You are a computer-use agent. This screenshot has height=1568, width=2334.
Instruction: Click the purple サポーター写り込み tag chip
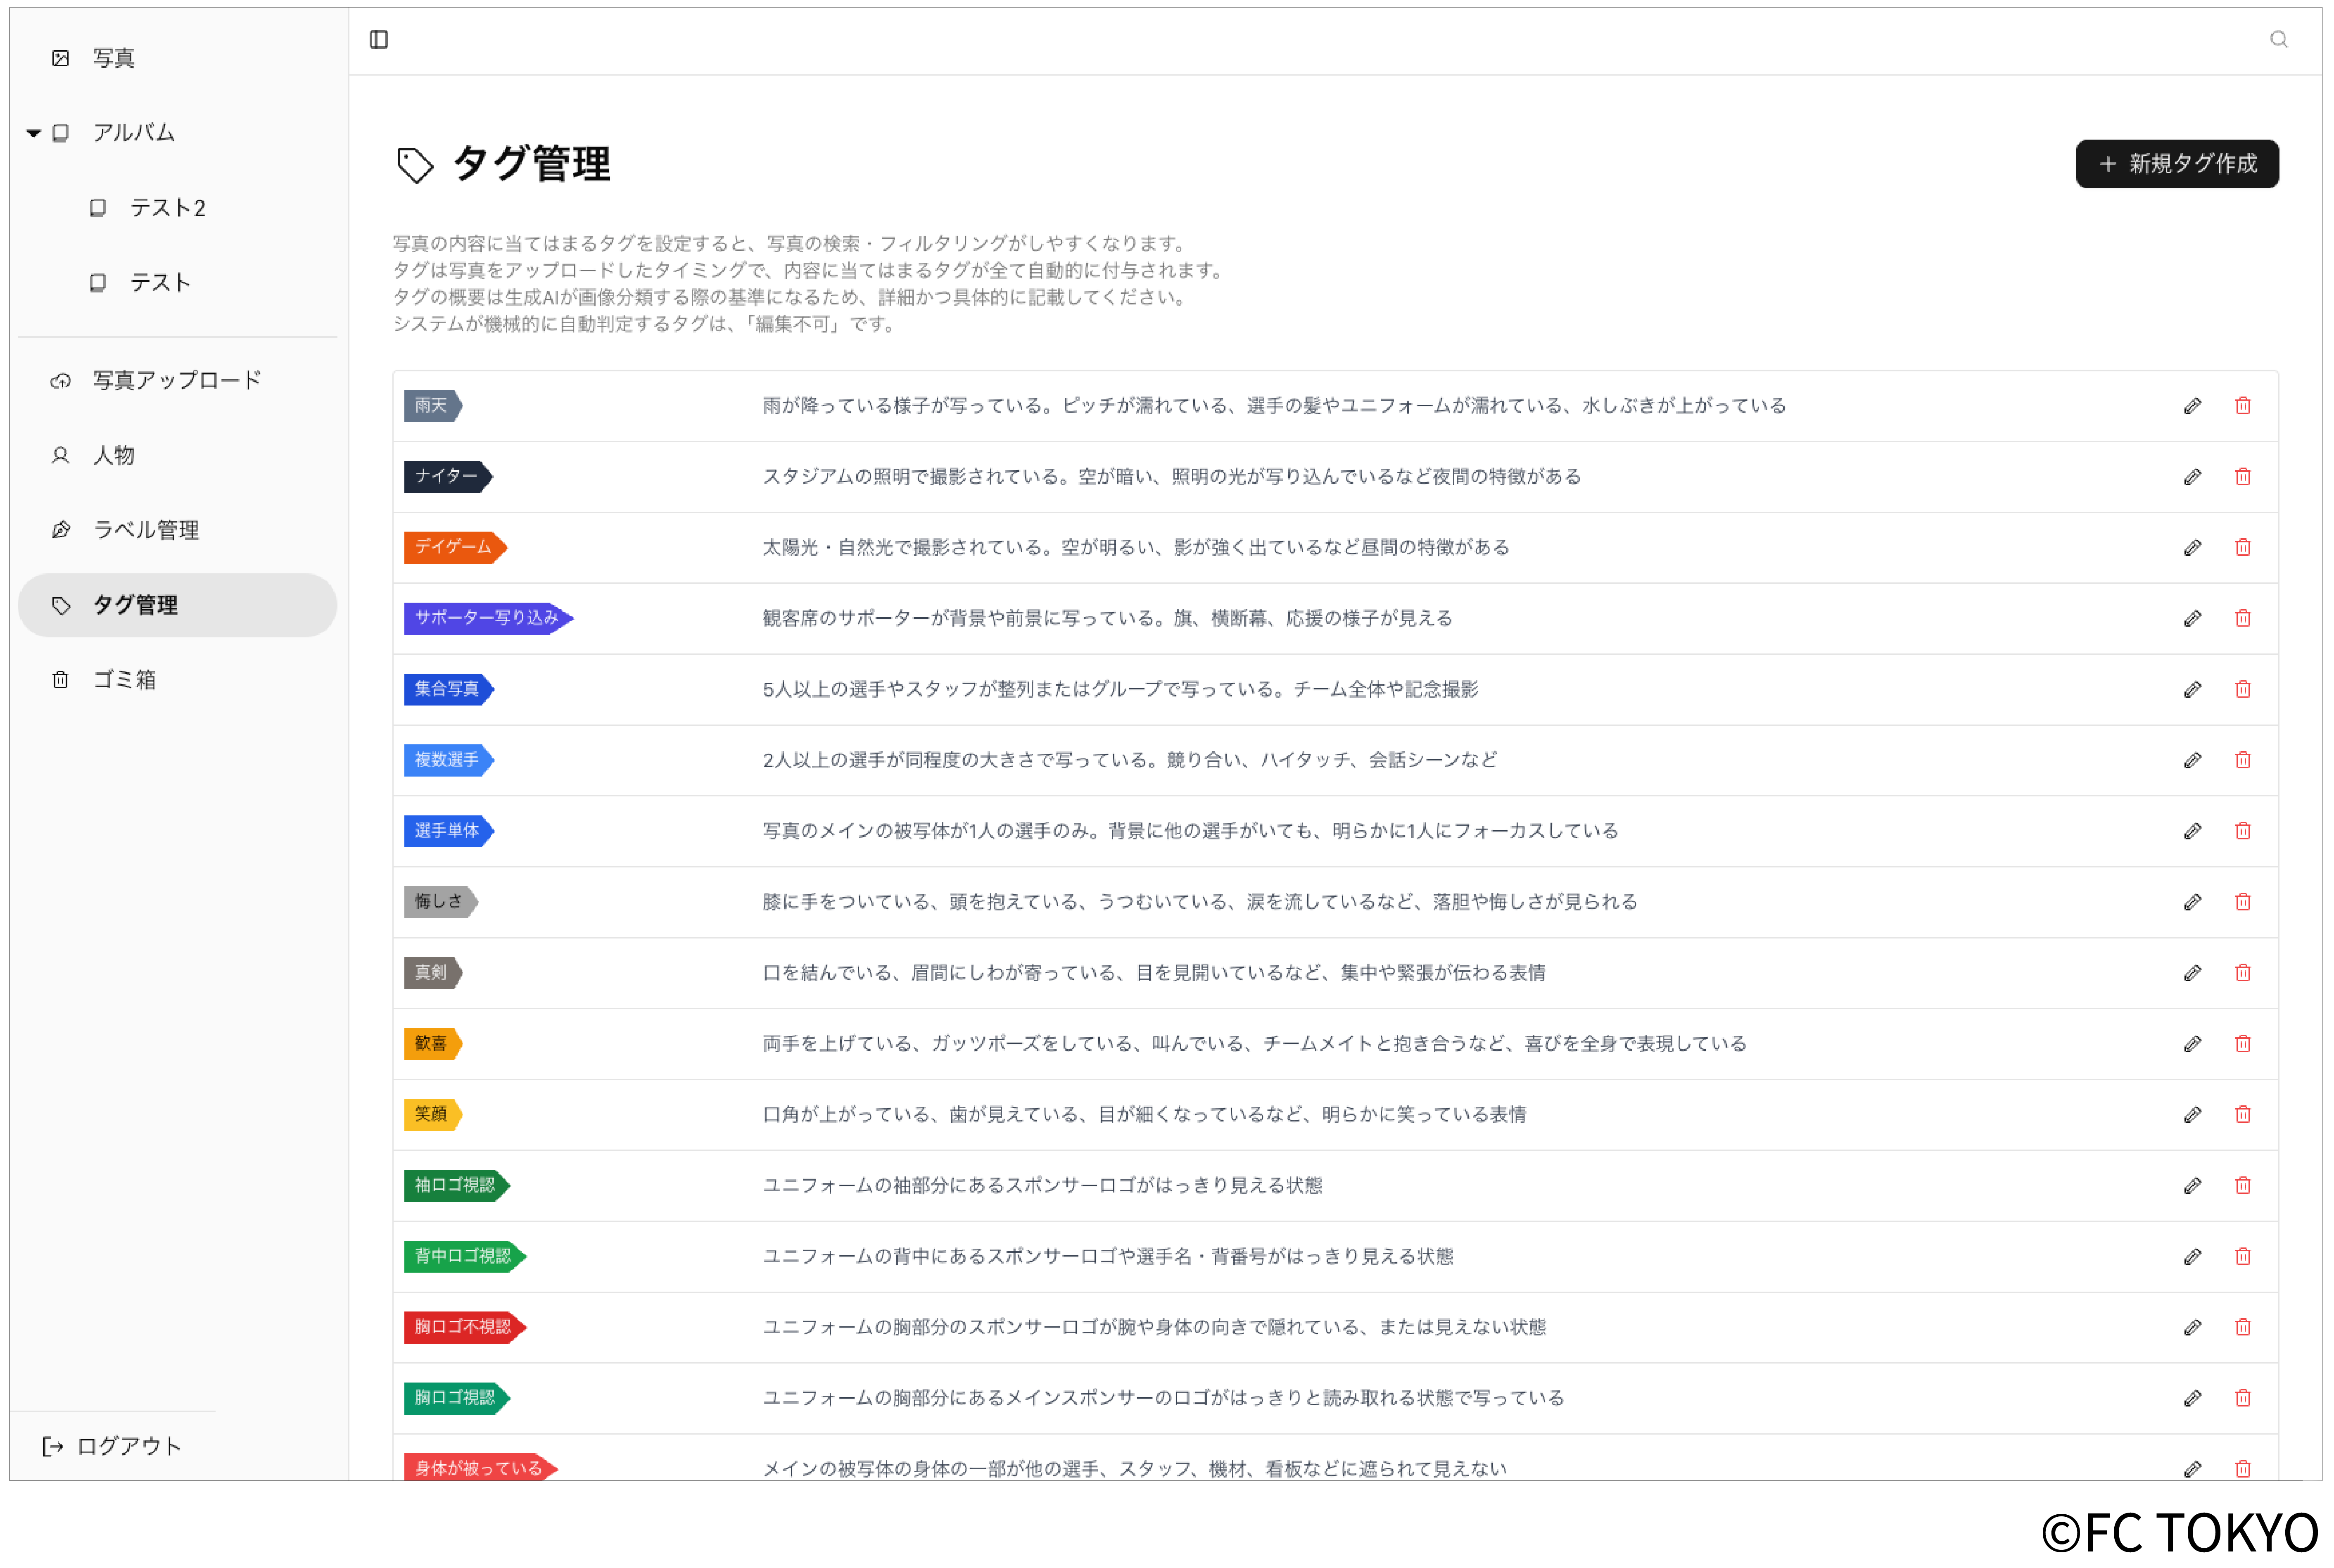(489, 619)
